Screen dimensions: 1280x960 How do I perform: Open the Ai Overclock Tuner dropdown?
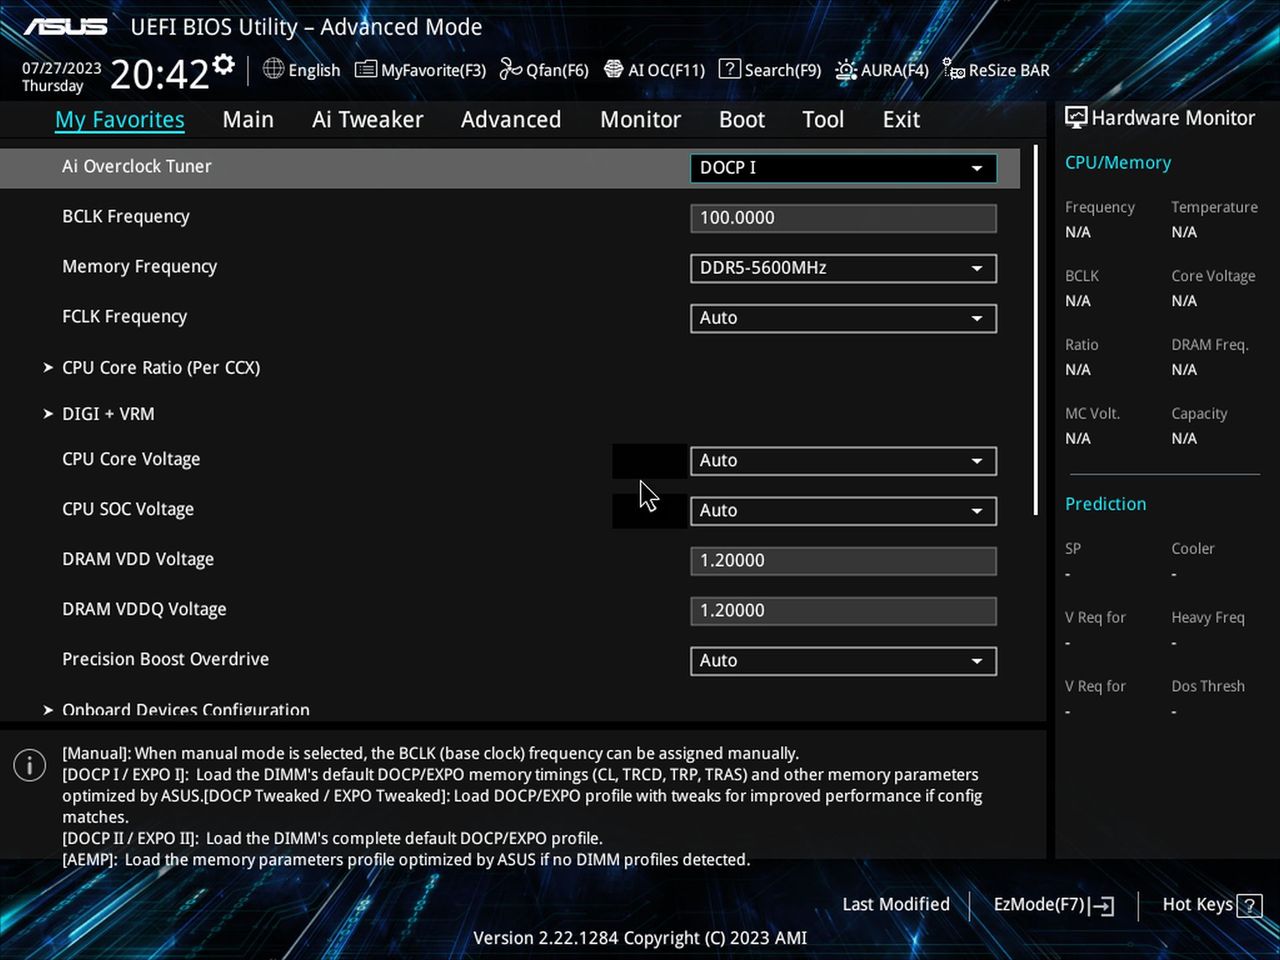coord(843,168)
